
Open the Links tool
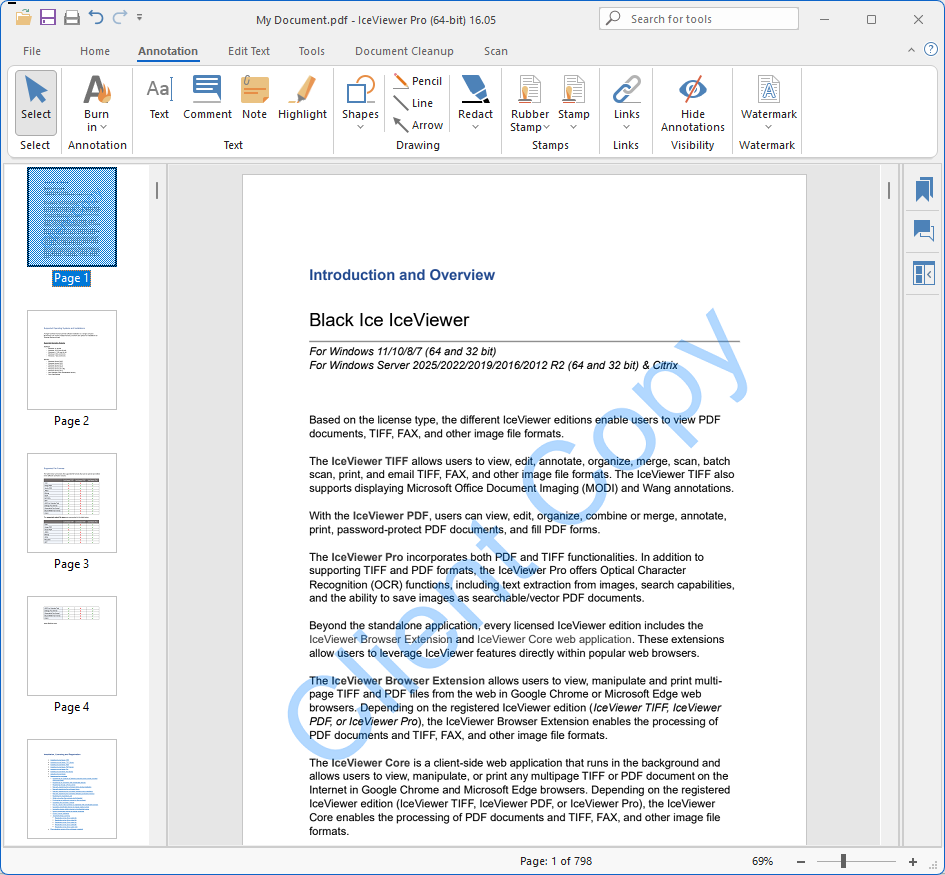(x=626, y=96)
